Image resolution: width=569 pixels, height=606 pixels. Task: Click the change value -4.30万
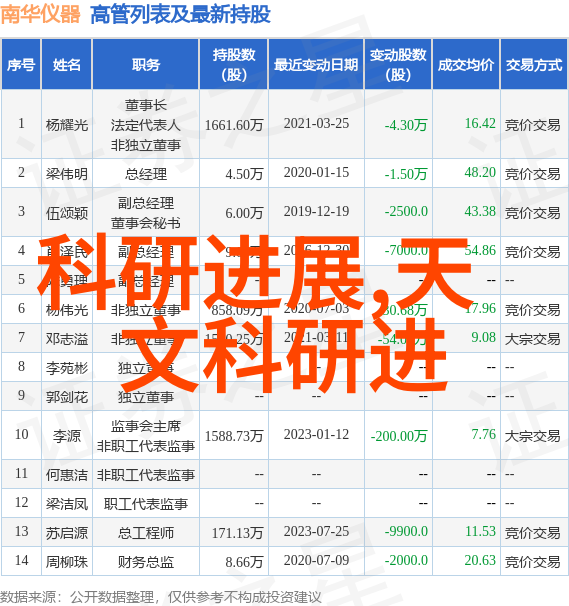406,125
